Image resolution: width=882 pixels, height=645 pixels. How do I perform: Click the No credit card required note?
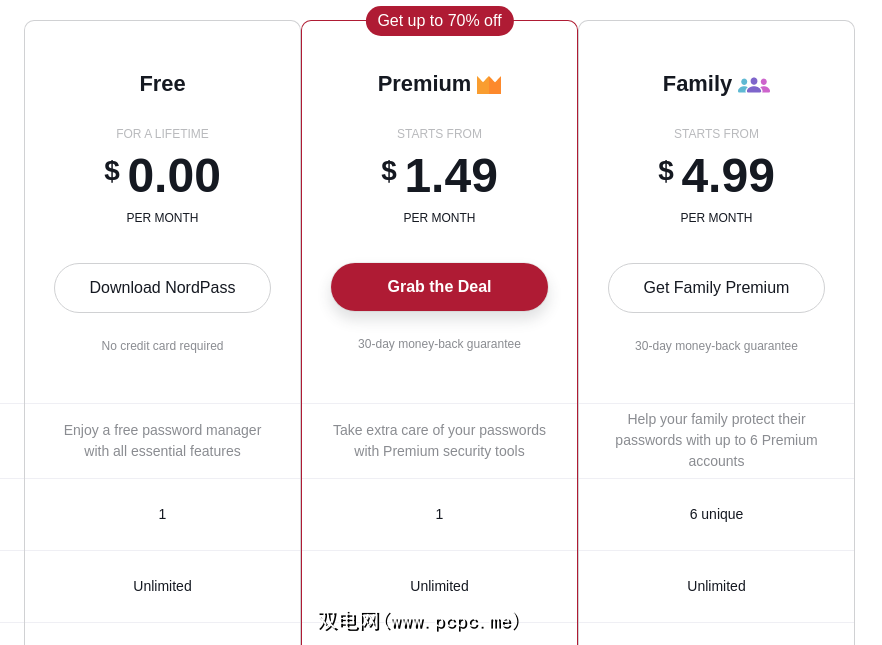click(162, 346)
